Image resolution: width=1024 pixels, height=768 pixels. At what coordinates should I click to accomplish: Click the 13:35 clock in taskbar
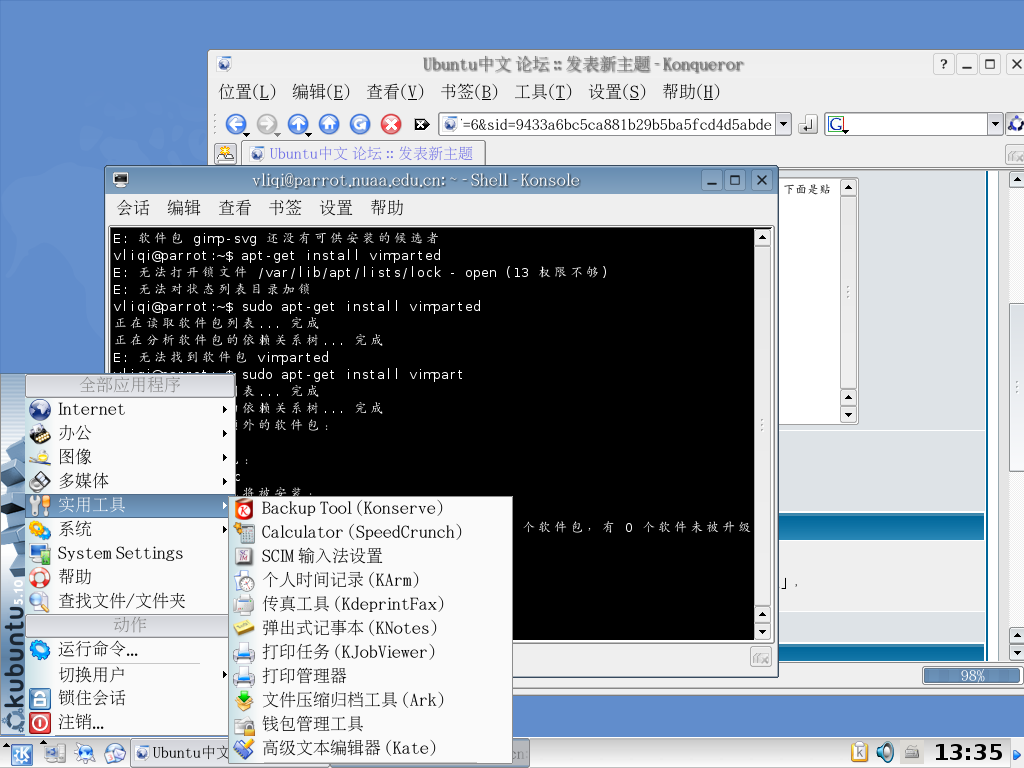pyautogui.click(x=968, y=752)
